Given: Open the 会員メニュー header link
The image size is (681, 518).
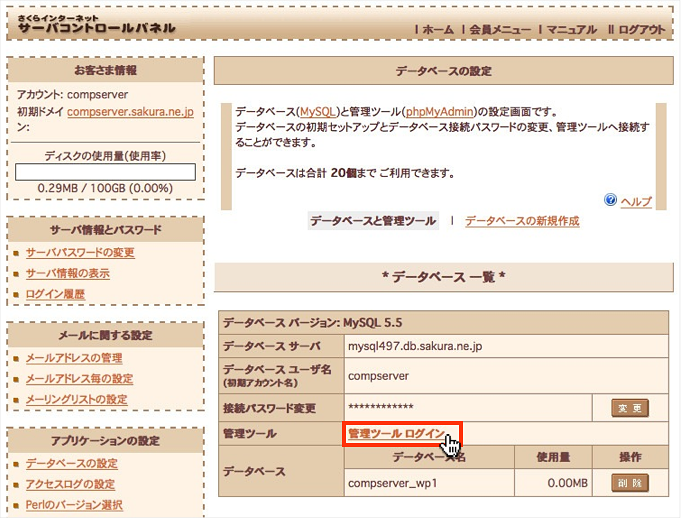Looking at the screenshot, I should pos(499,30).
